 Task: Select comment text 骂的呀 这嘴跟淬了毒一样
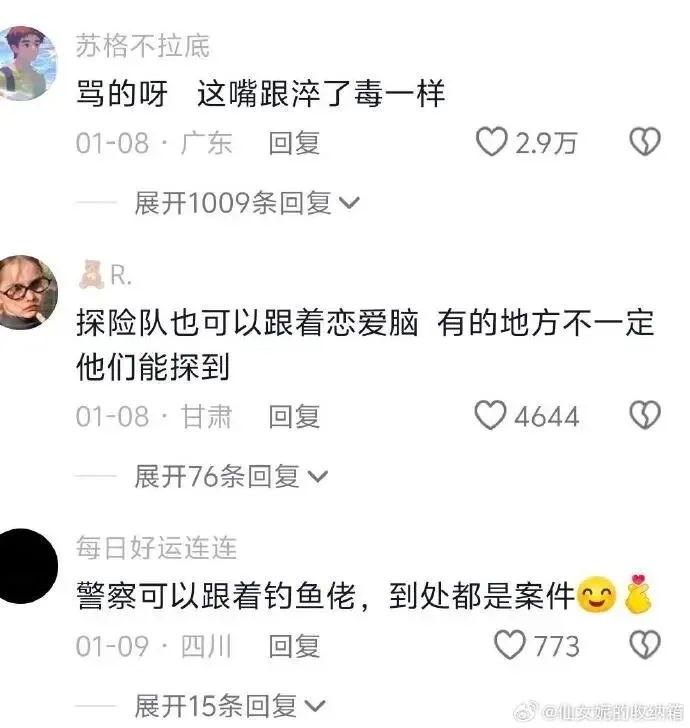(260, 94)
